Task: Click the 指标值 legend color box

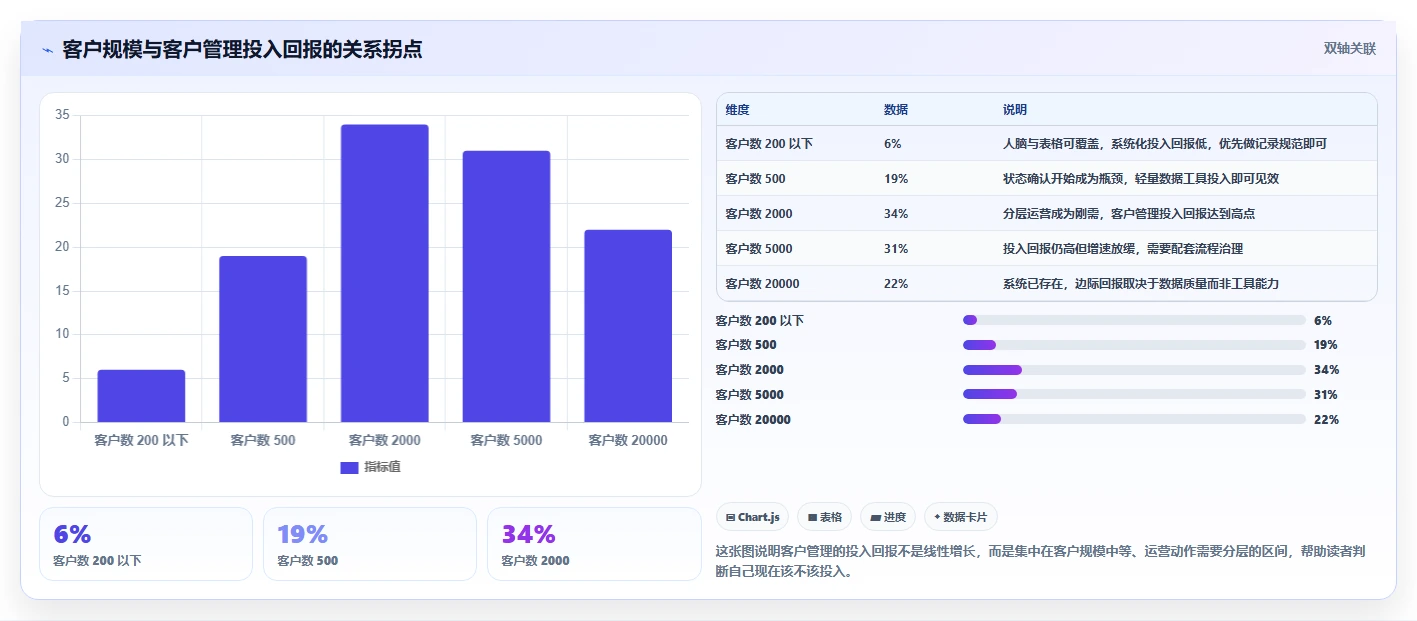Action: point(349,467)
